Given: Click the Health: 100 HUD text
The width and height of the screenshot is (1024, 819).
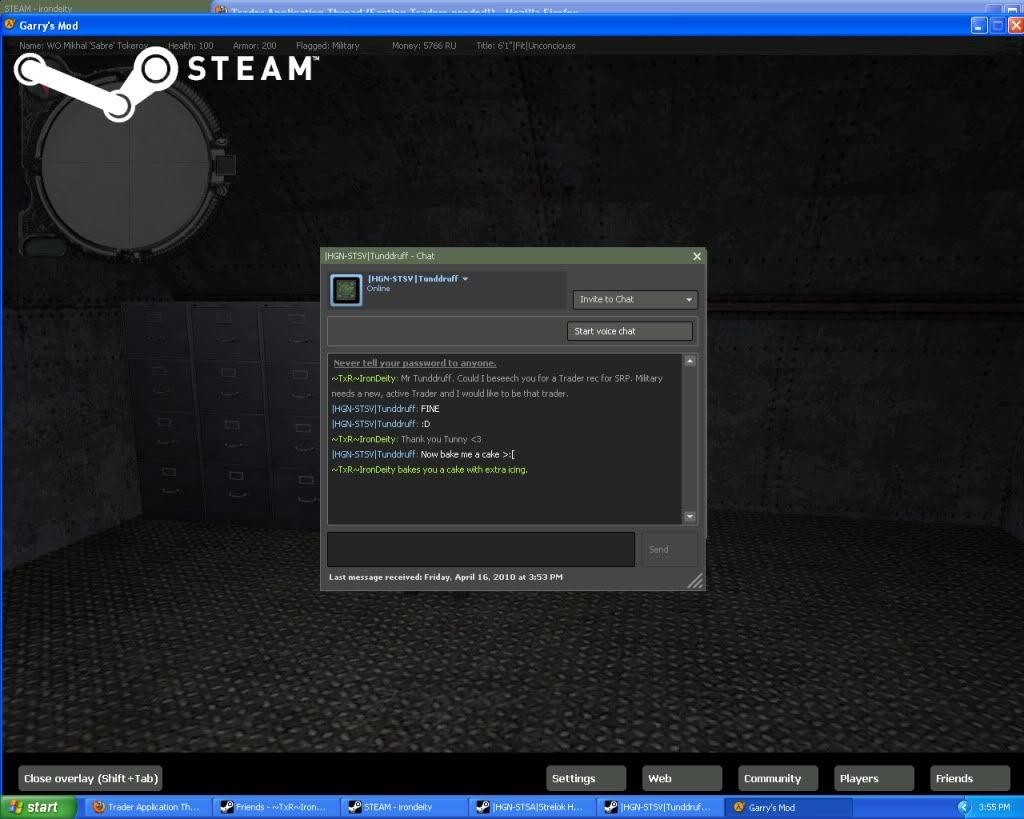Looking at the screenshot, I should [x=190, y=46].
